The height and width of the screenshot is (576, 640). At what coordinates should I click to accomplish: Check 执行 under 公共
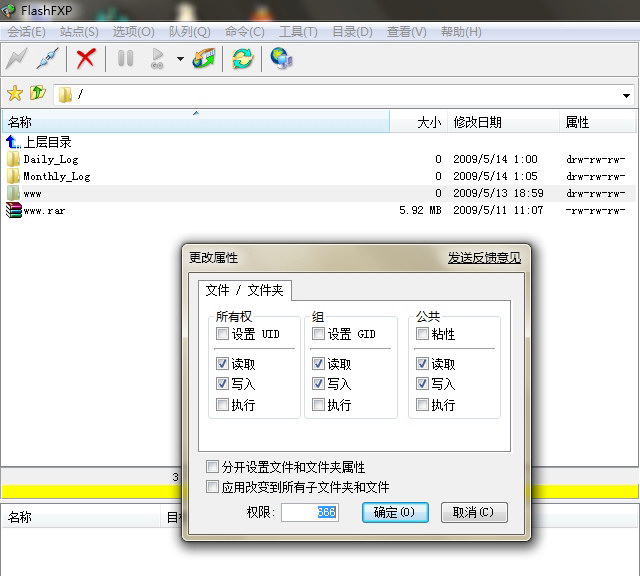click(x=422, y=405)
